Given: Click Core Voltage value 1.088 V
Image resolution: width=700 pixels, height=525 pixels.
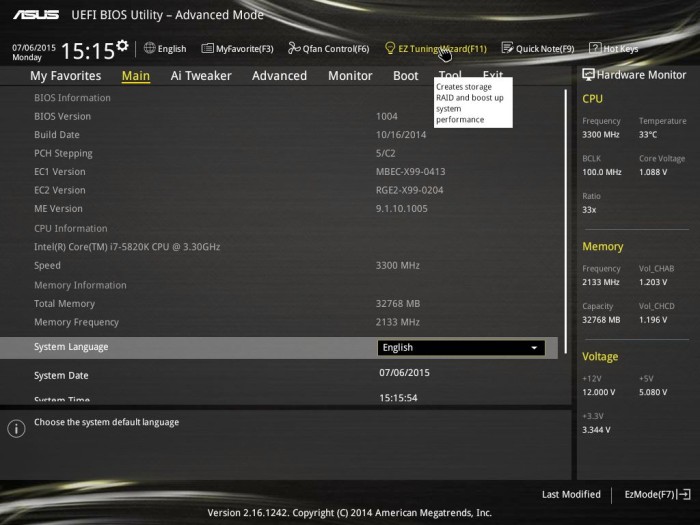Looking at the screenshot, I should pyautogui.click(x=653, y=172).
